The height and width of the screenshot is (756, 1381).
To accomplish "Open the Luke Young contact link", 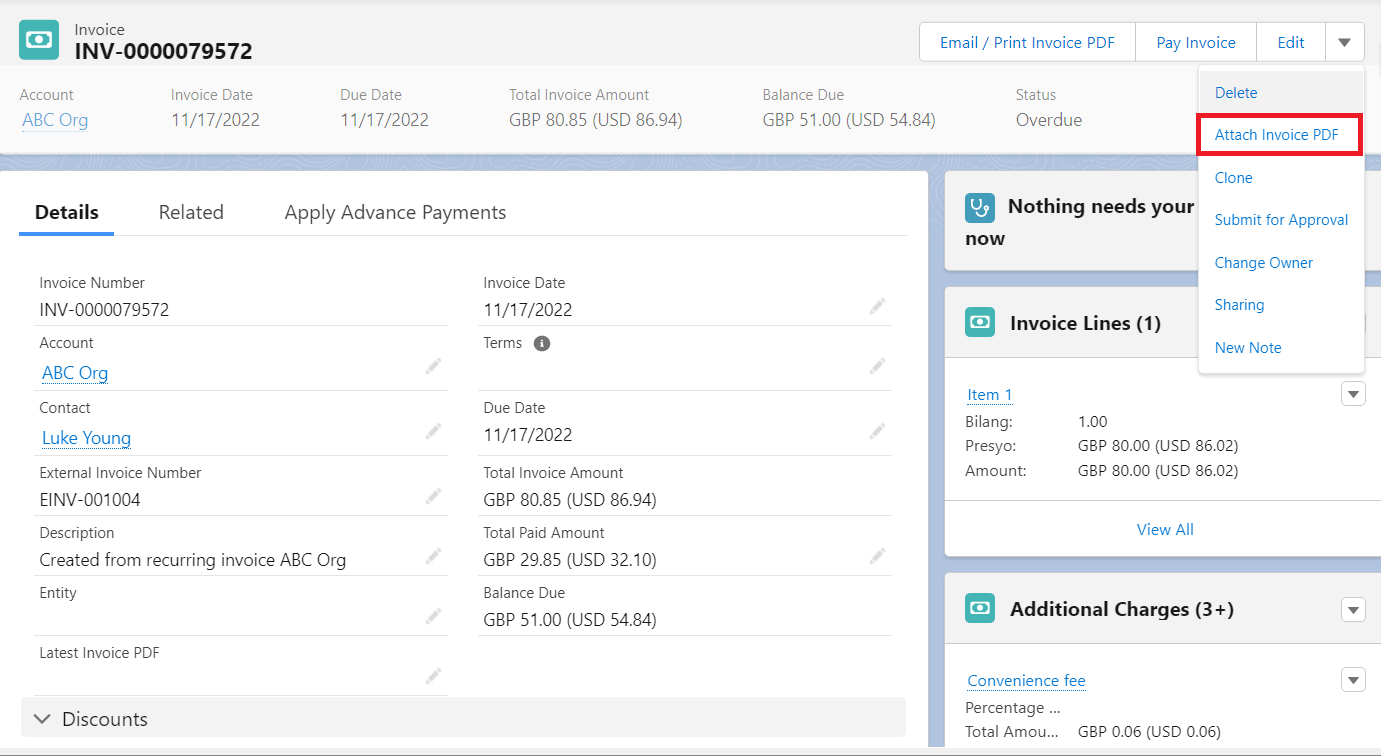I will pyautogui.click(x=86, y=438).
